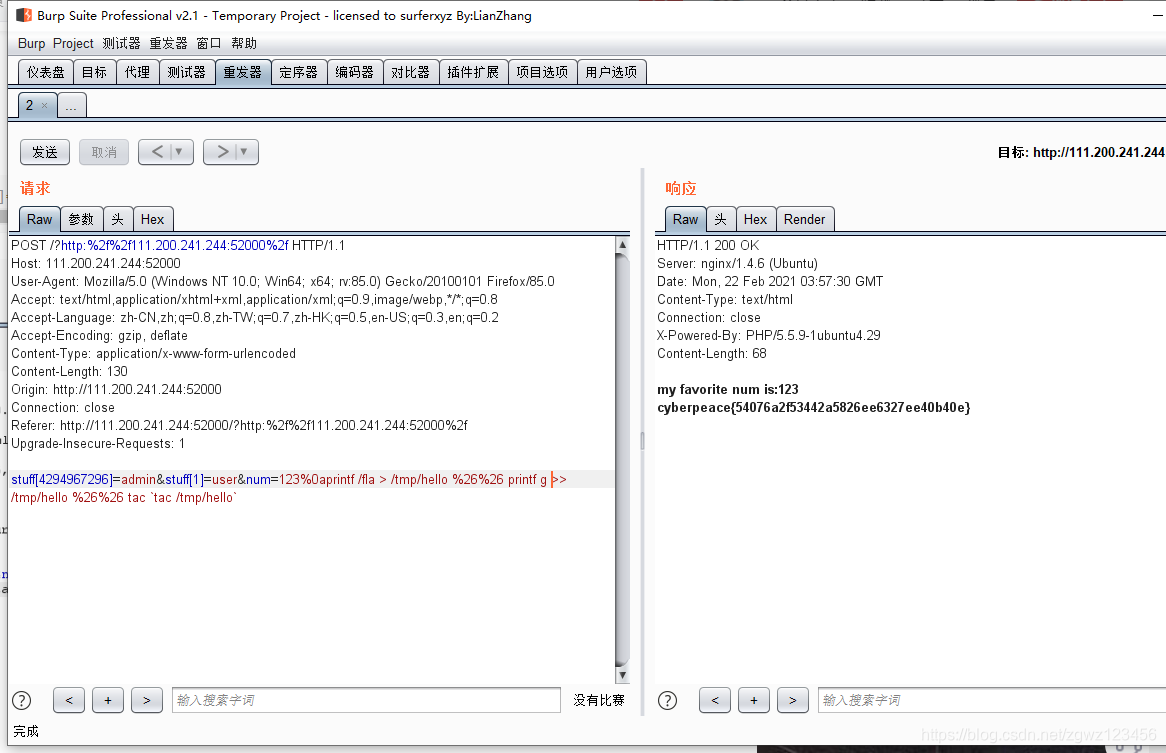
Task: Focus the response search input field
Action: pyautogui.click(x=992, y=700)
